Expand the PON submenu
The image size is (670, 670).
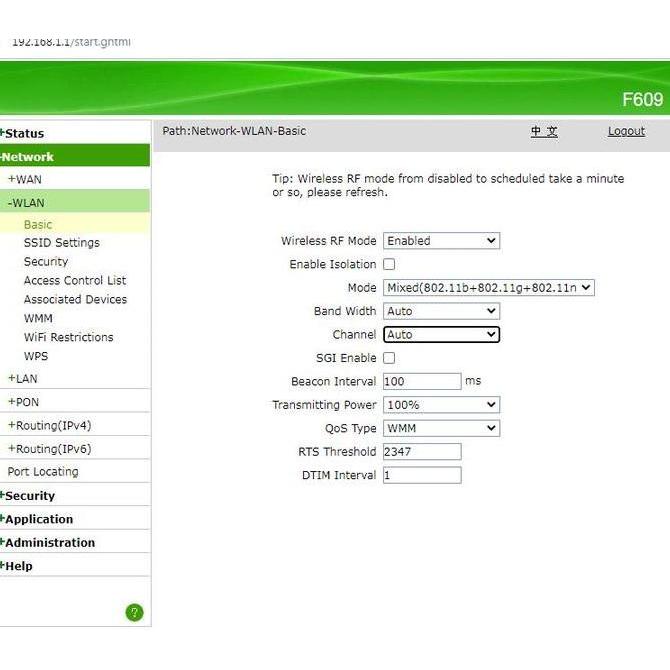(x=24, y=402)
